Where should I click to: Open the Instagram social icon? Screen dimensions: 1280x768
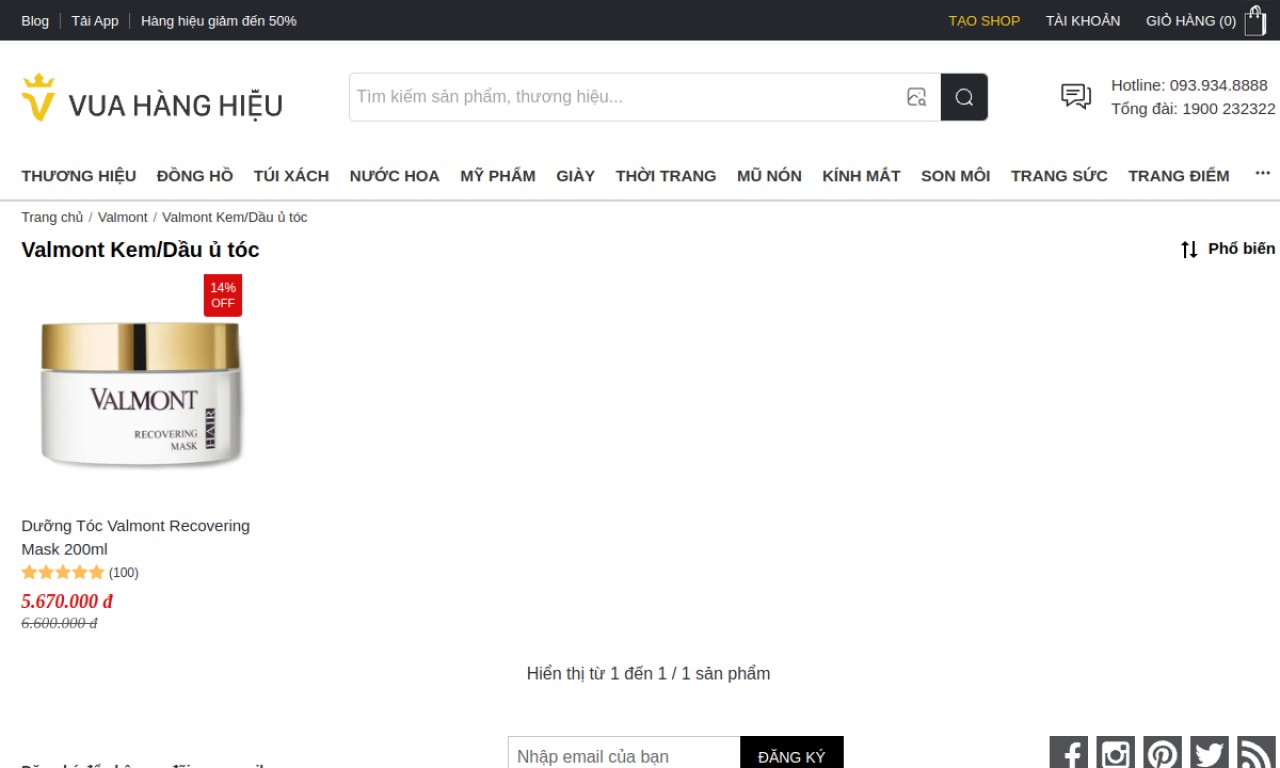[x=1115, y=753]
